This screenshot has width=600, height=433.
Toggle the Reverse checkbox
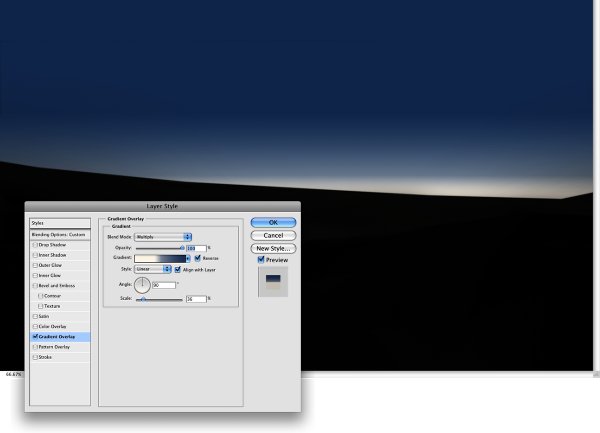point(197,258)
